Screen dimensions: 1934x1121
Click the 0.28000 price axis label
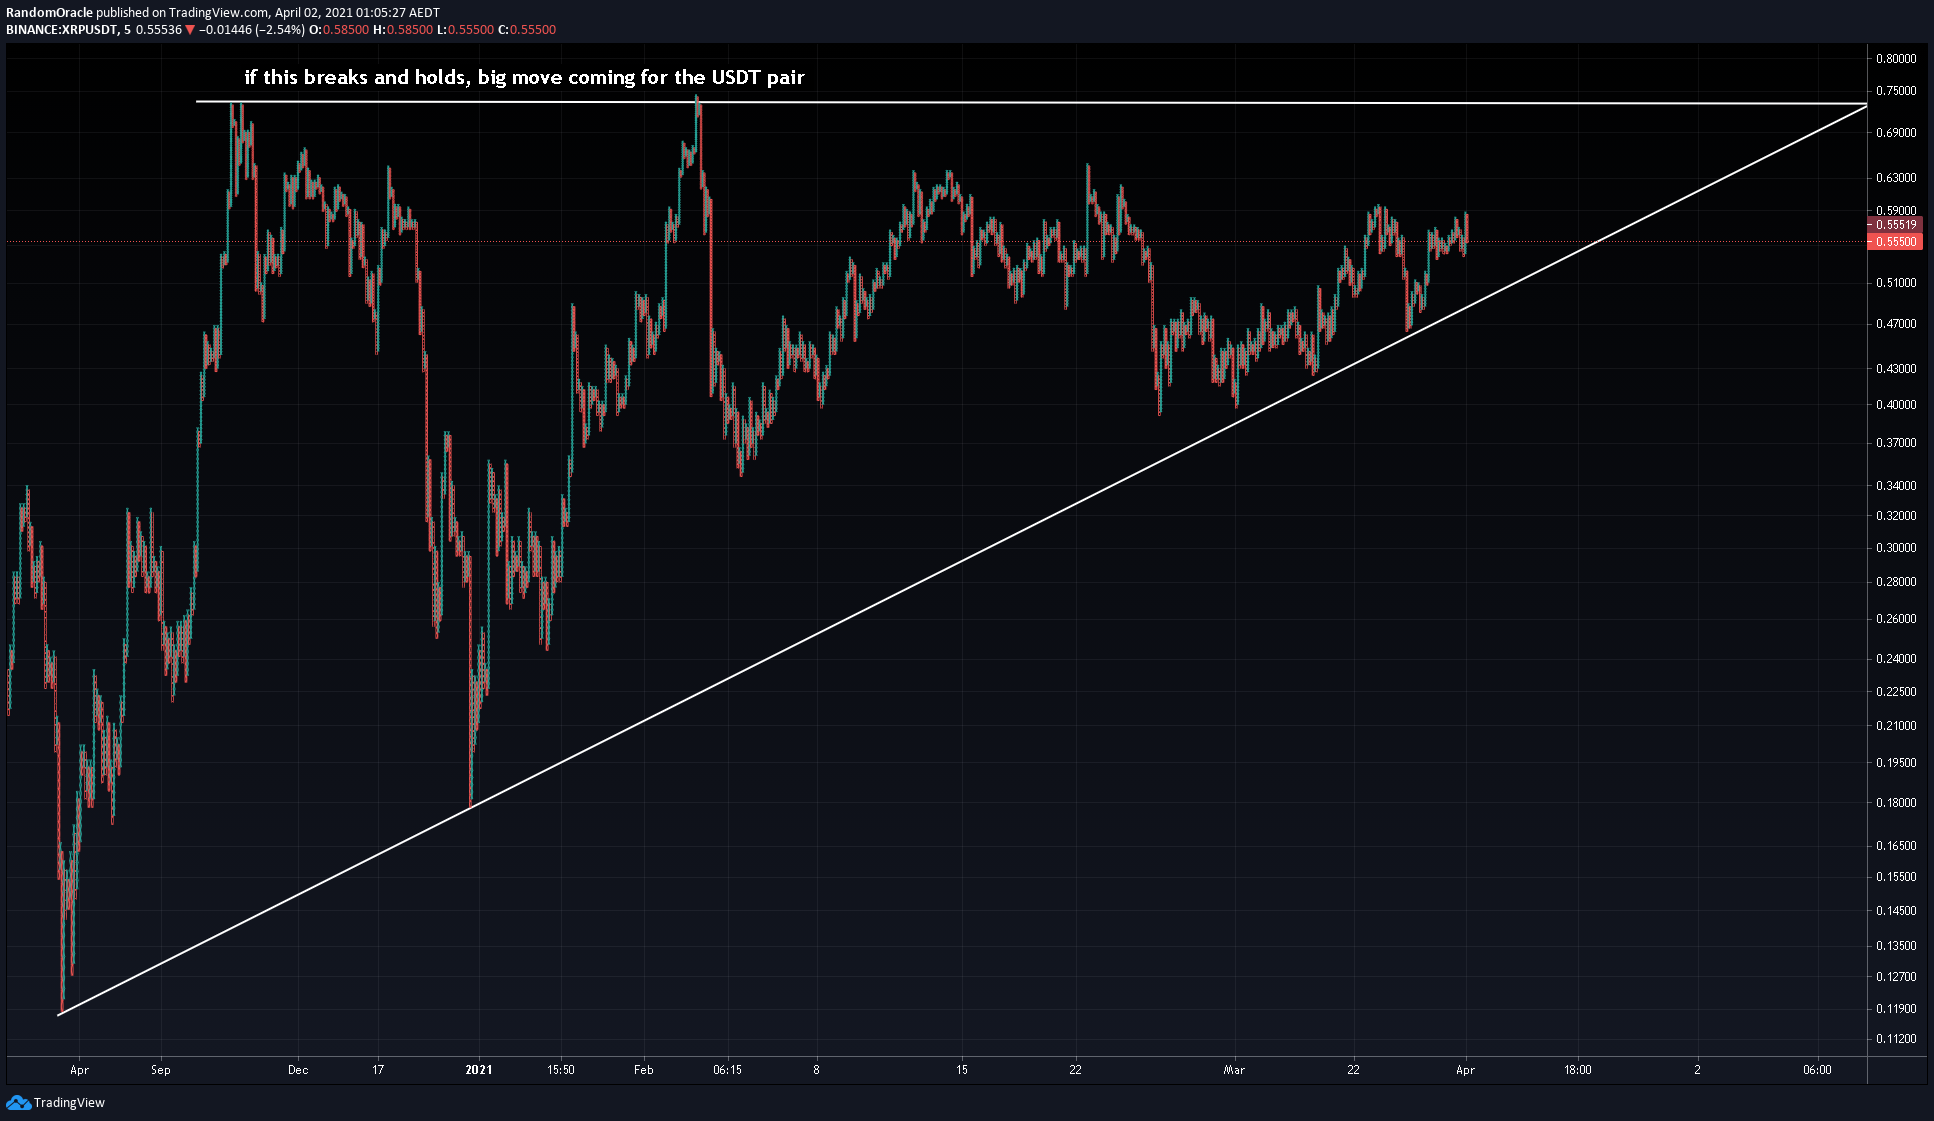1896,582
